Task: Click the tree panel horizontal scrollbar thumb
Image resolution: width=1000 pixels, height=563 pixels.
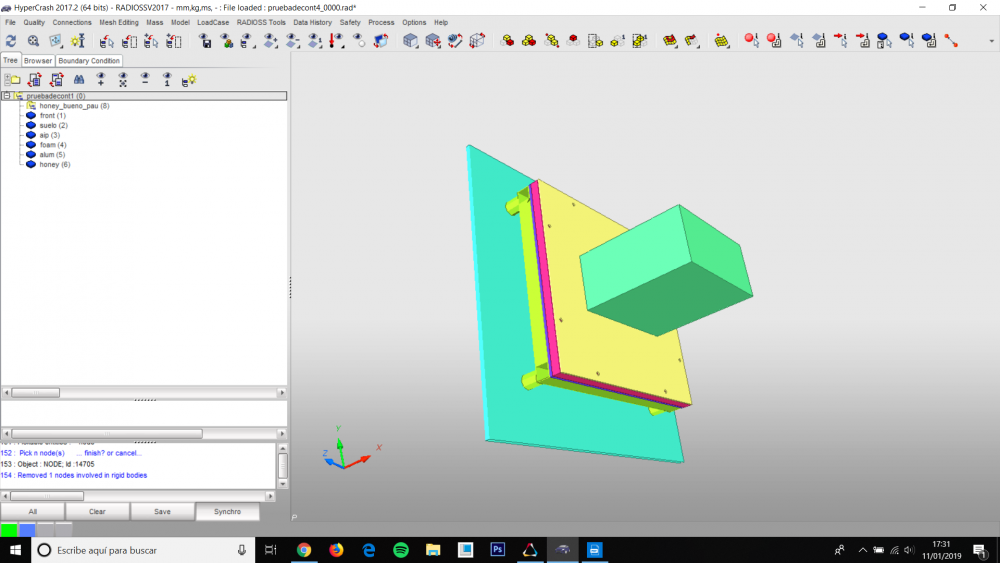Action: coord(36,393)
